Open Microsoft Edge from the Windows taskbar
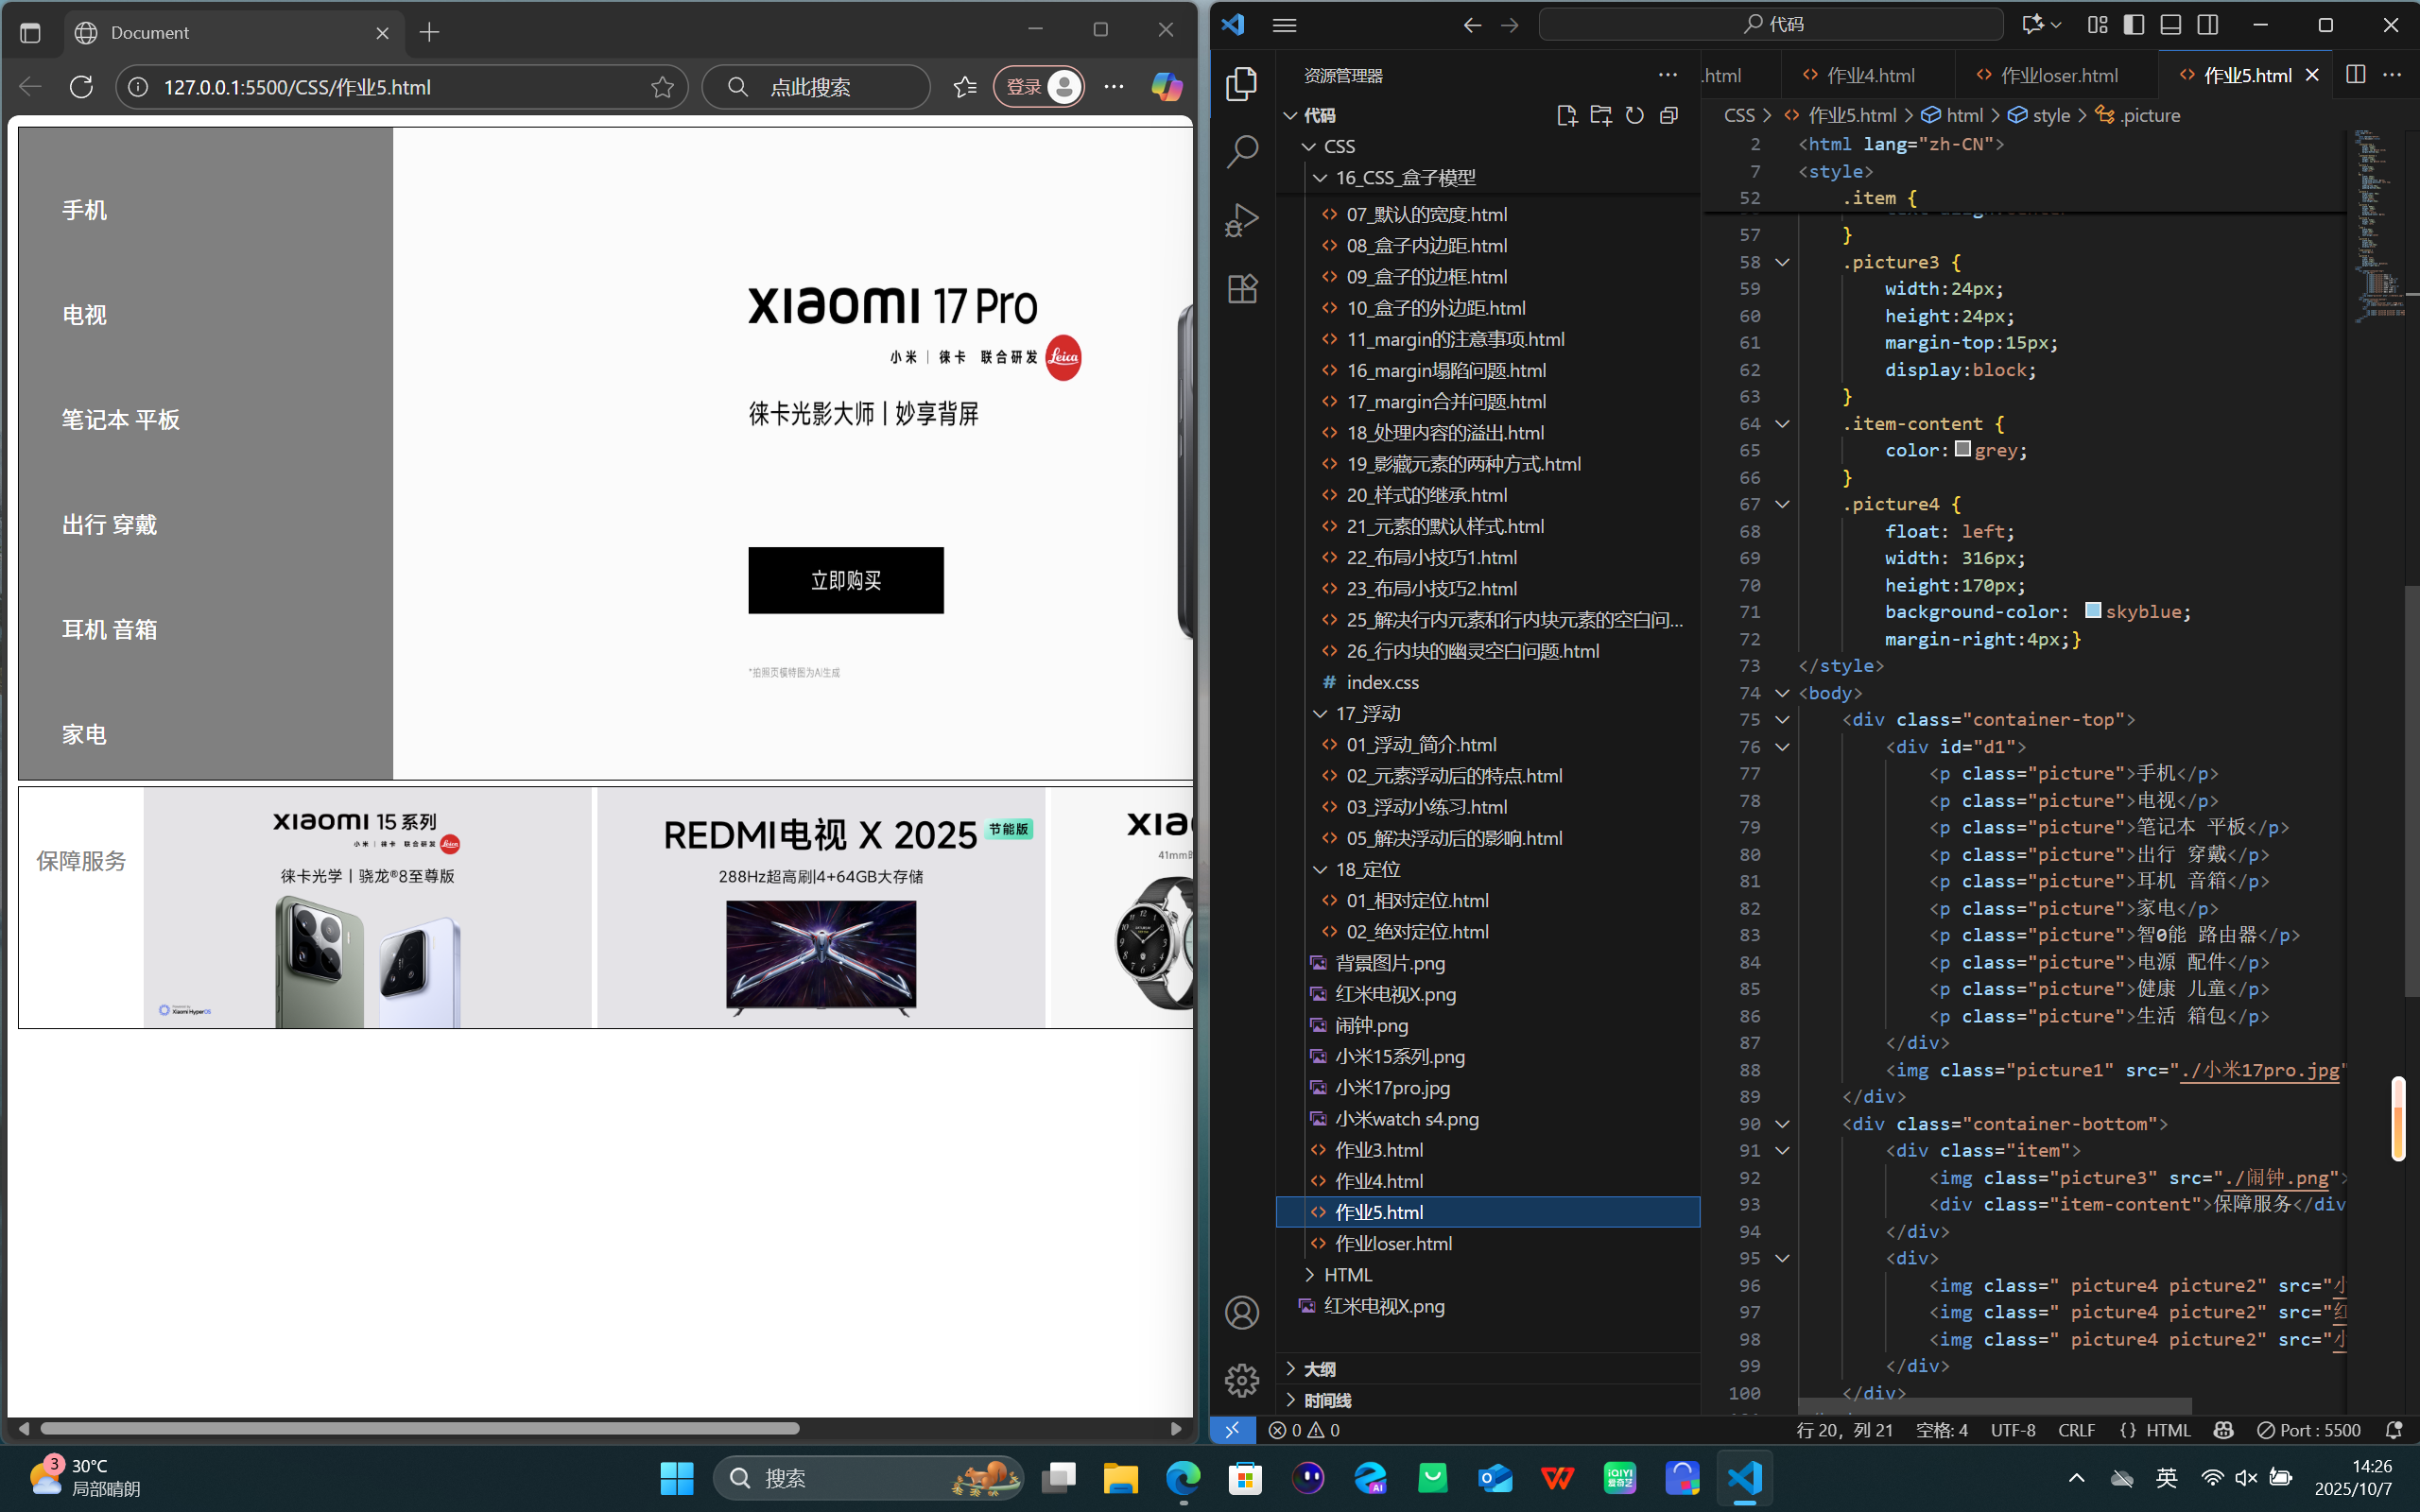This screenshot has width=2420, height=1512. click(x=1183, y=1478)
